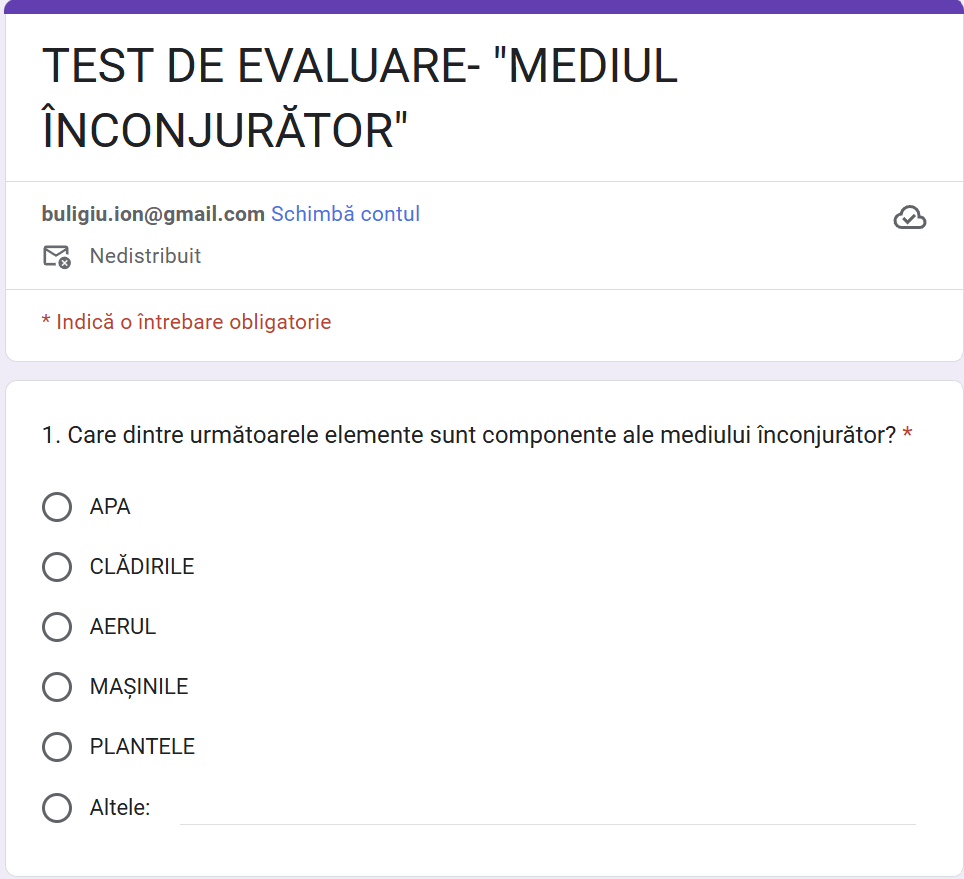Click question 1 text about mediului înconjurător
964x879 pixels.
pyautogui.click(x=470, y=436)
